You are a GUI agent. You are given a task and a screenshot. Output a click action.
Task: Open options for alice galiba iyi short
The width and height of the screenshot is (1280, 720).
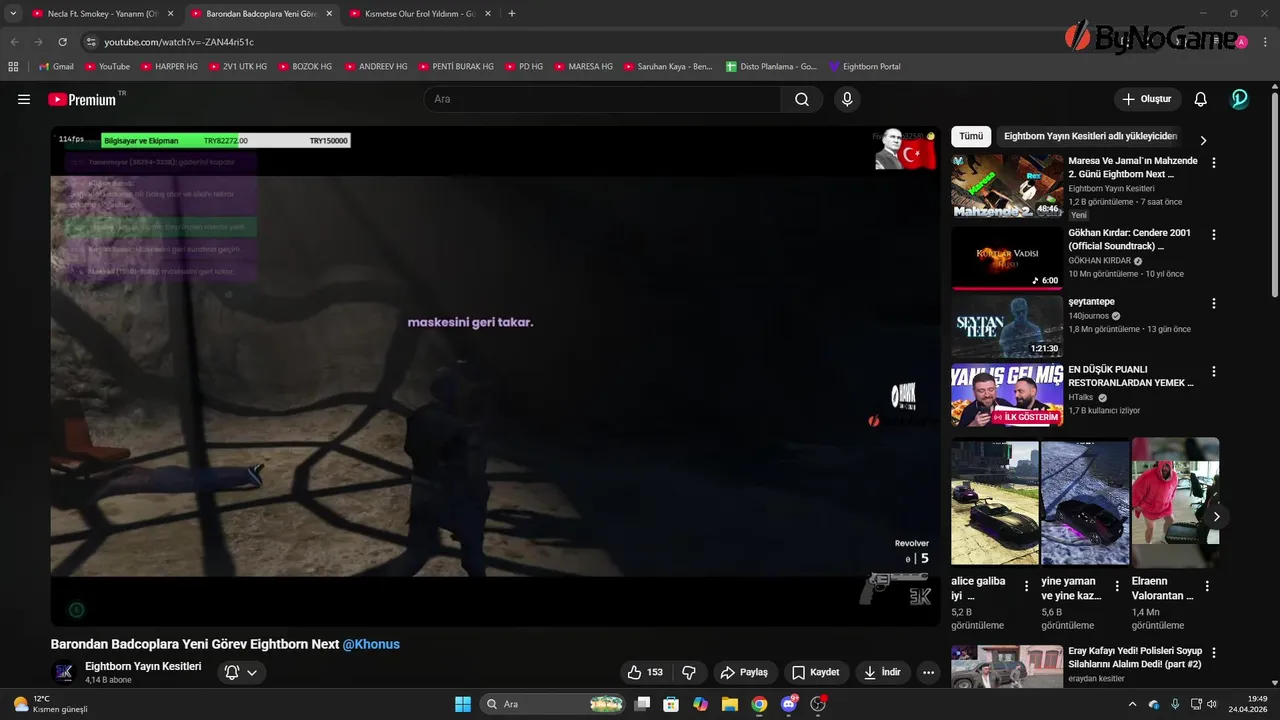coord(1027,587)
